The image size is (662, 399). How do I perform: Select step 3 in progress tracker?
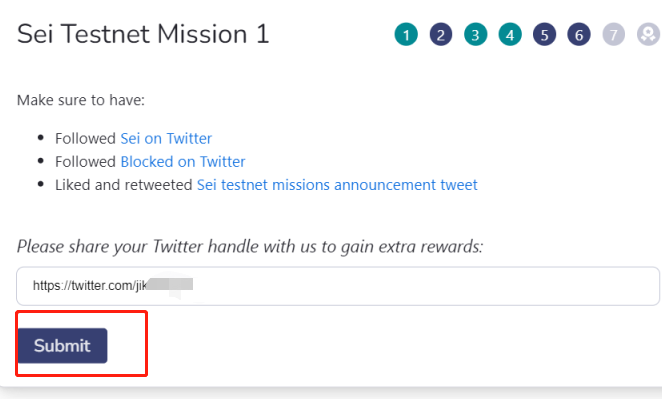475,34
